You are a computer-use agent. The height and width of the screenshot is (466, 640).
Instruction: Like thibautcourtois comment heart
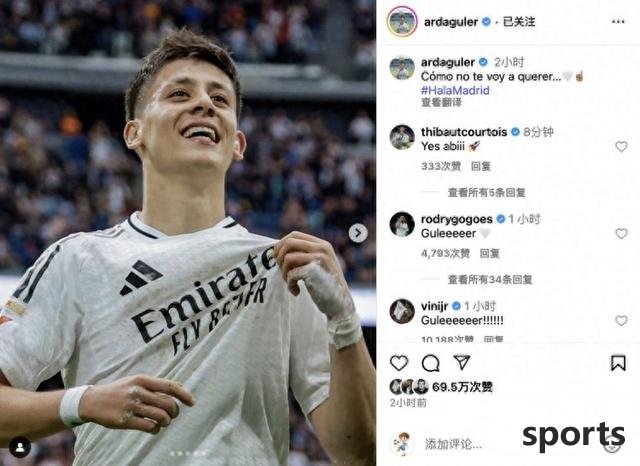click(x=621, y=146)
